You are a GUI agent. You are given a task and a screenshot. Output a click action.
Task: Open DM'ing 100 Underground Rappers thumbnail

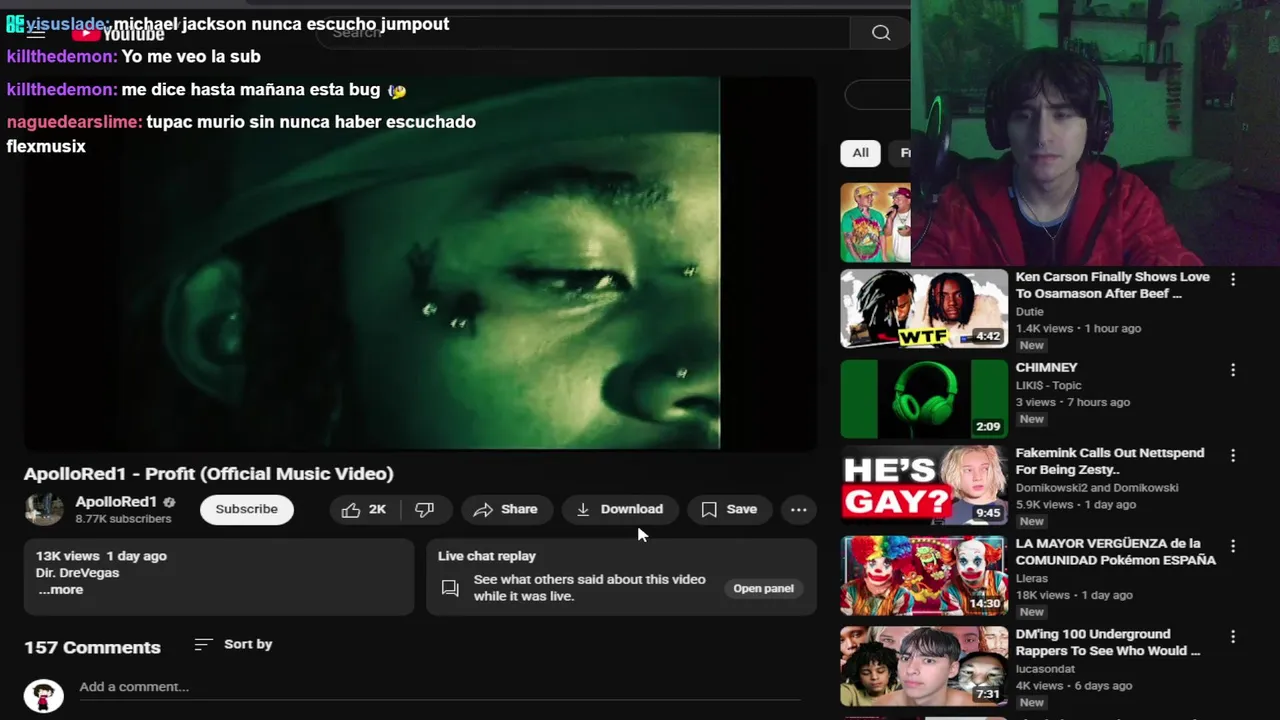(924, 666)
